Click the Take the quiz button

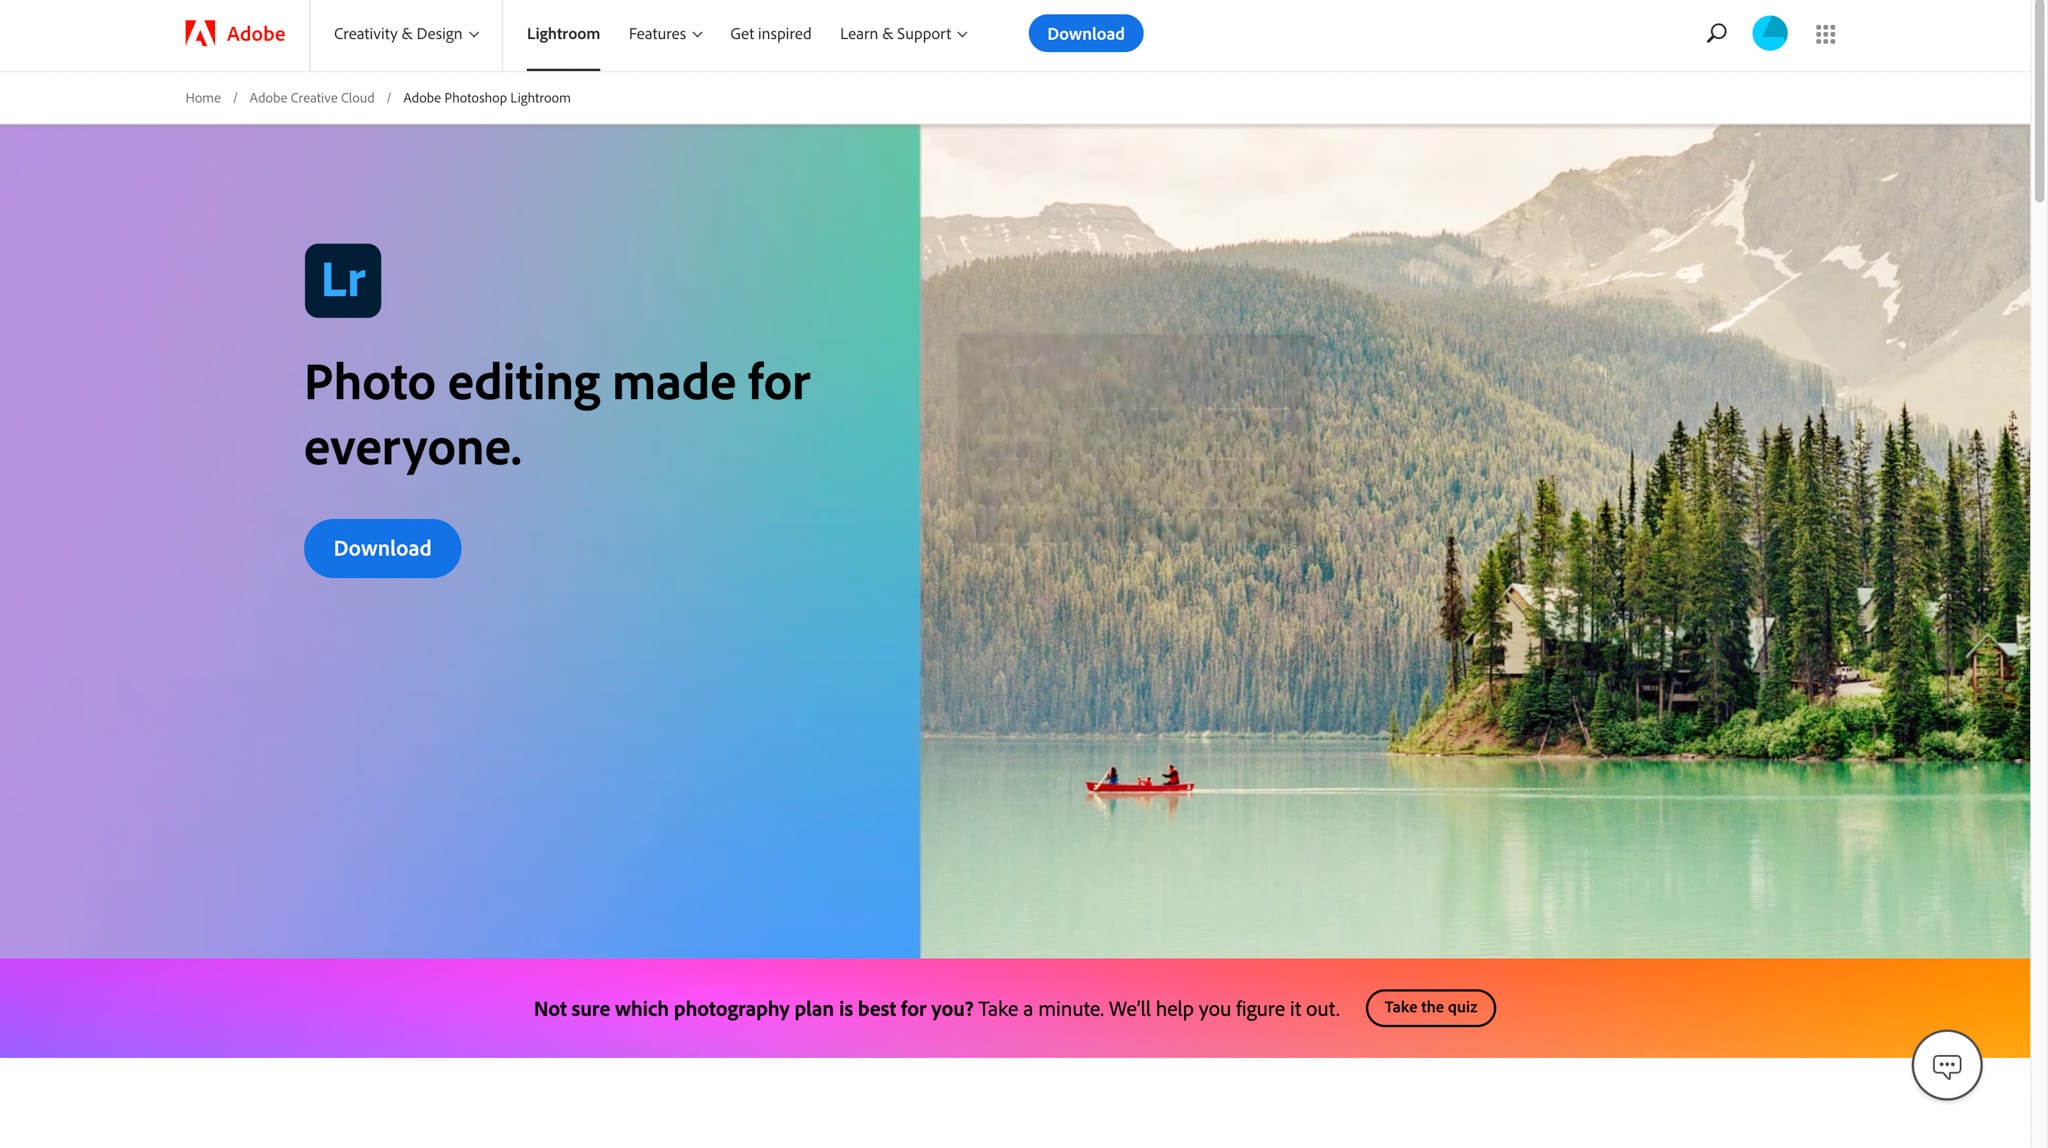(1430, 1008)
